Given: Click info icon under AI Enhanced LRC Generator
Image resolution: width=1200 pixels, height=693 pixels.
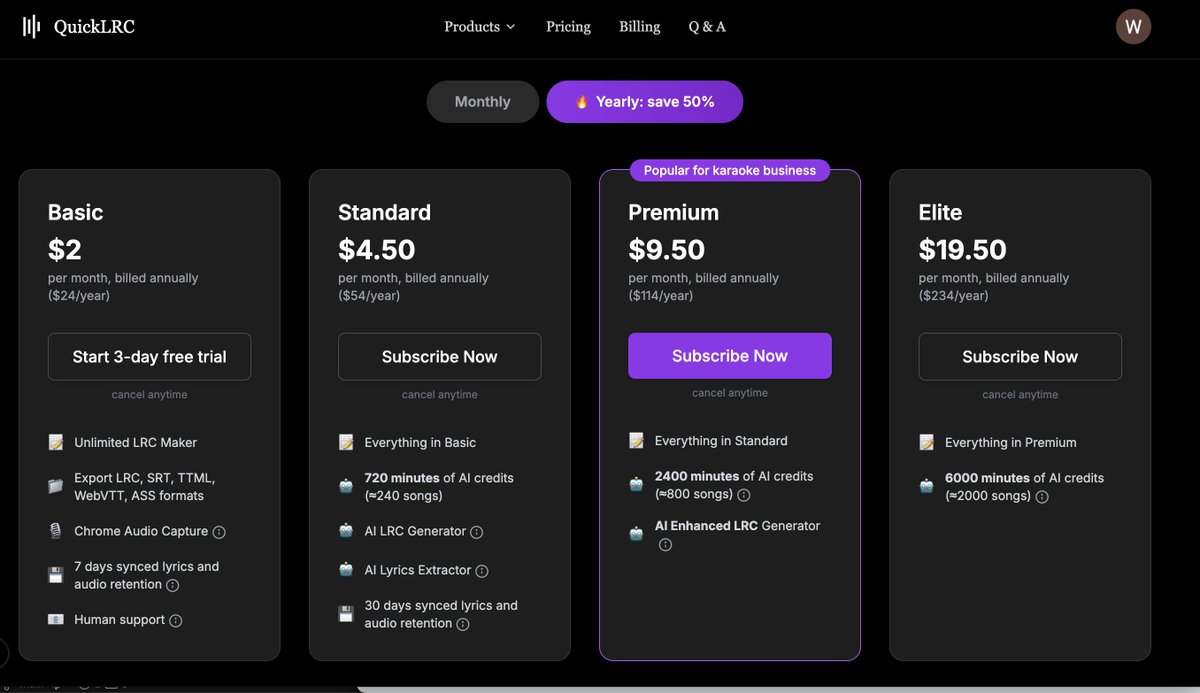Looking at the screenshot, I should [665, 545].
